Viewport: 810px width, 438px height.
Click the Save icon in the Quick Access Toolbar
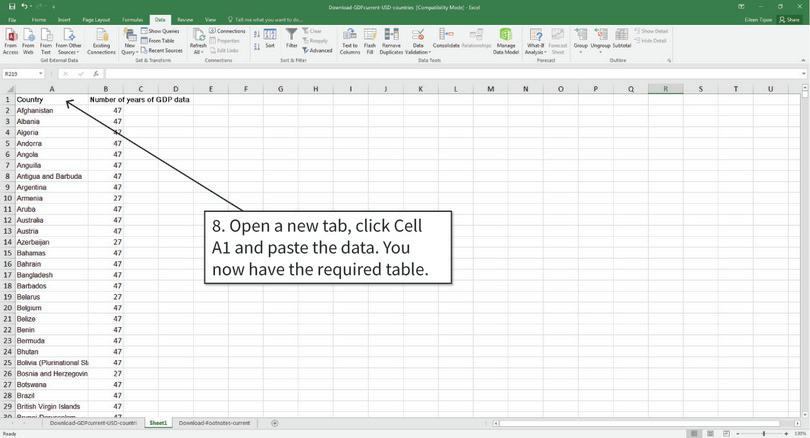point(12,7)
